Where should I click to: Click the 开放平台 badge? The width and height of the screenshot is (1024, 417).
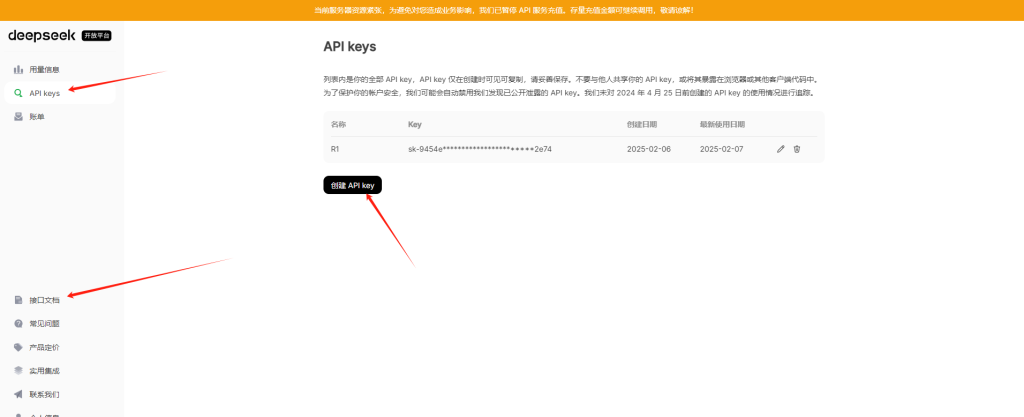click(x=97, y=36)
